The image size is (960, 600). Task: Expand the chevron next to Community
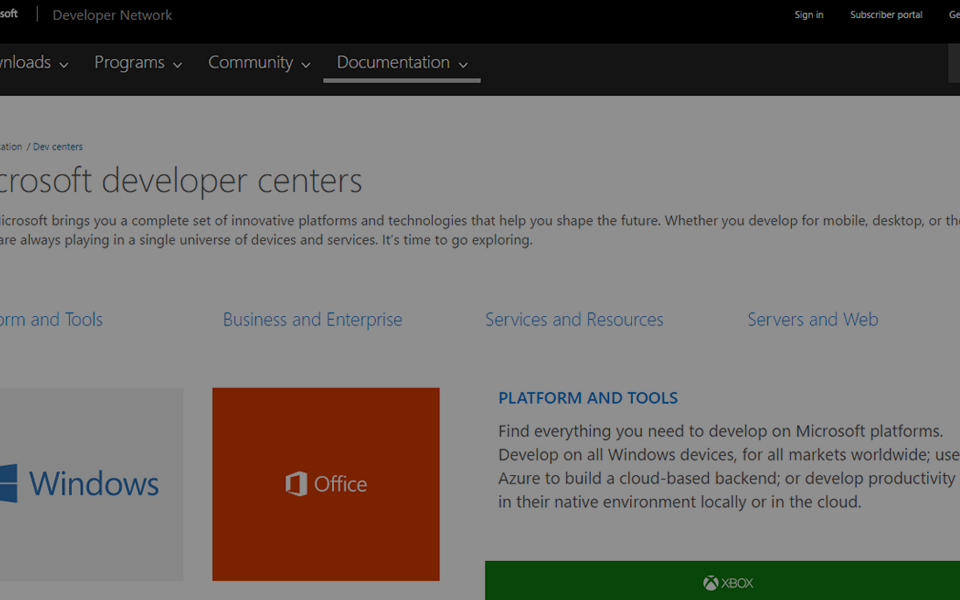306,65
